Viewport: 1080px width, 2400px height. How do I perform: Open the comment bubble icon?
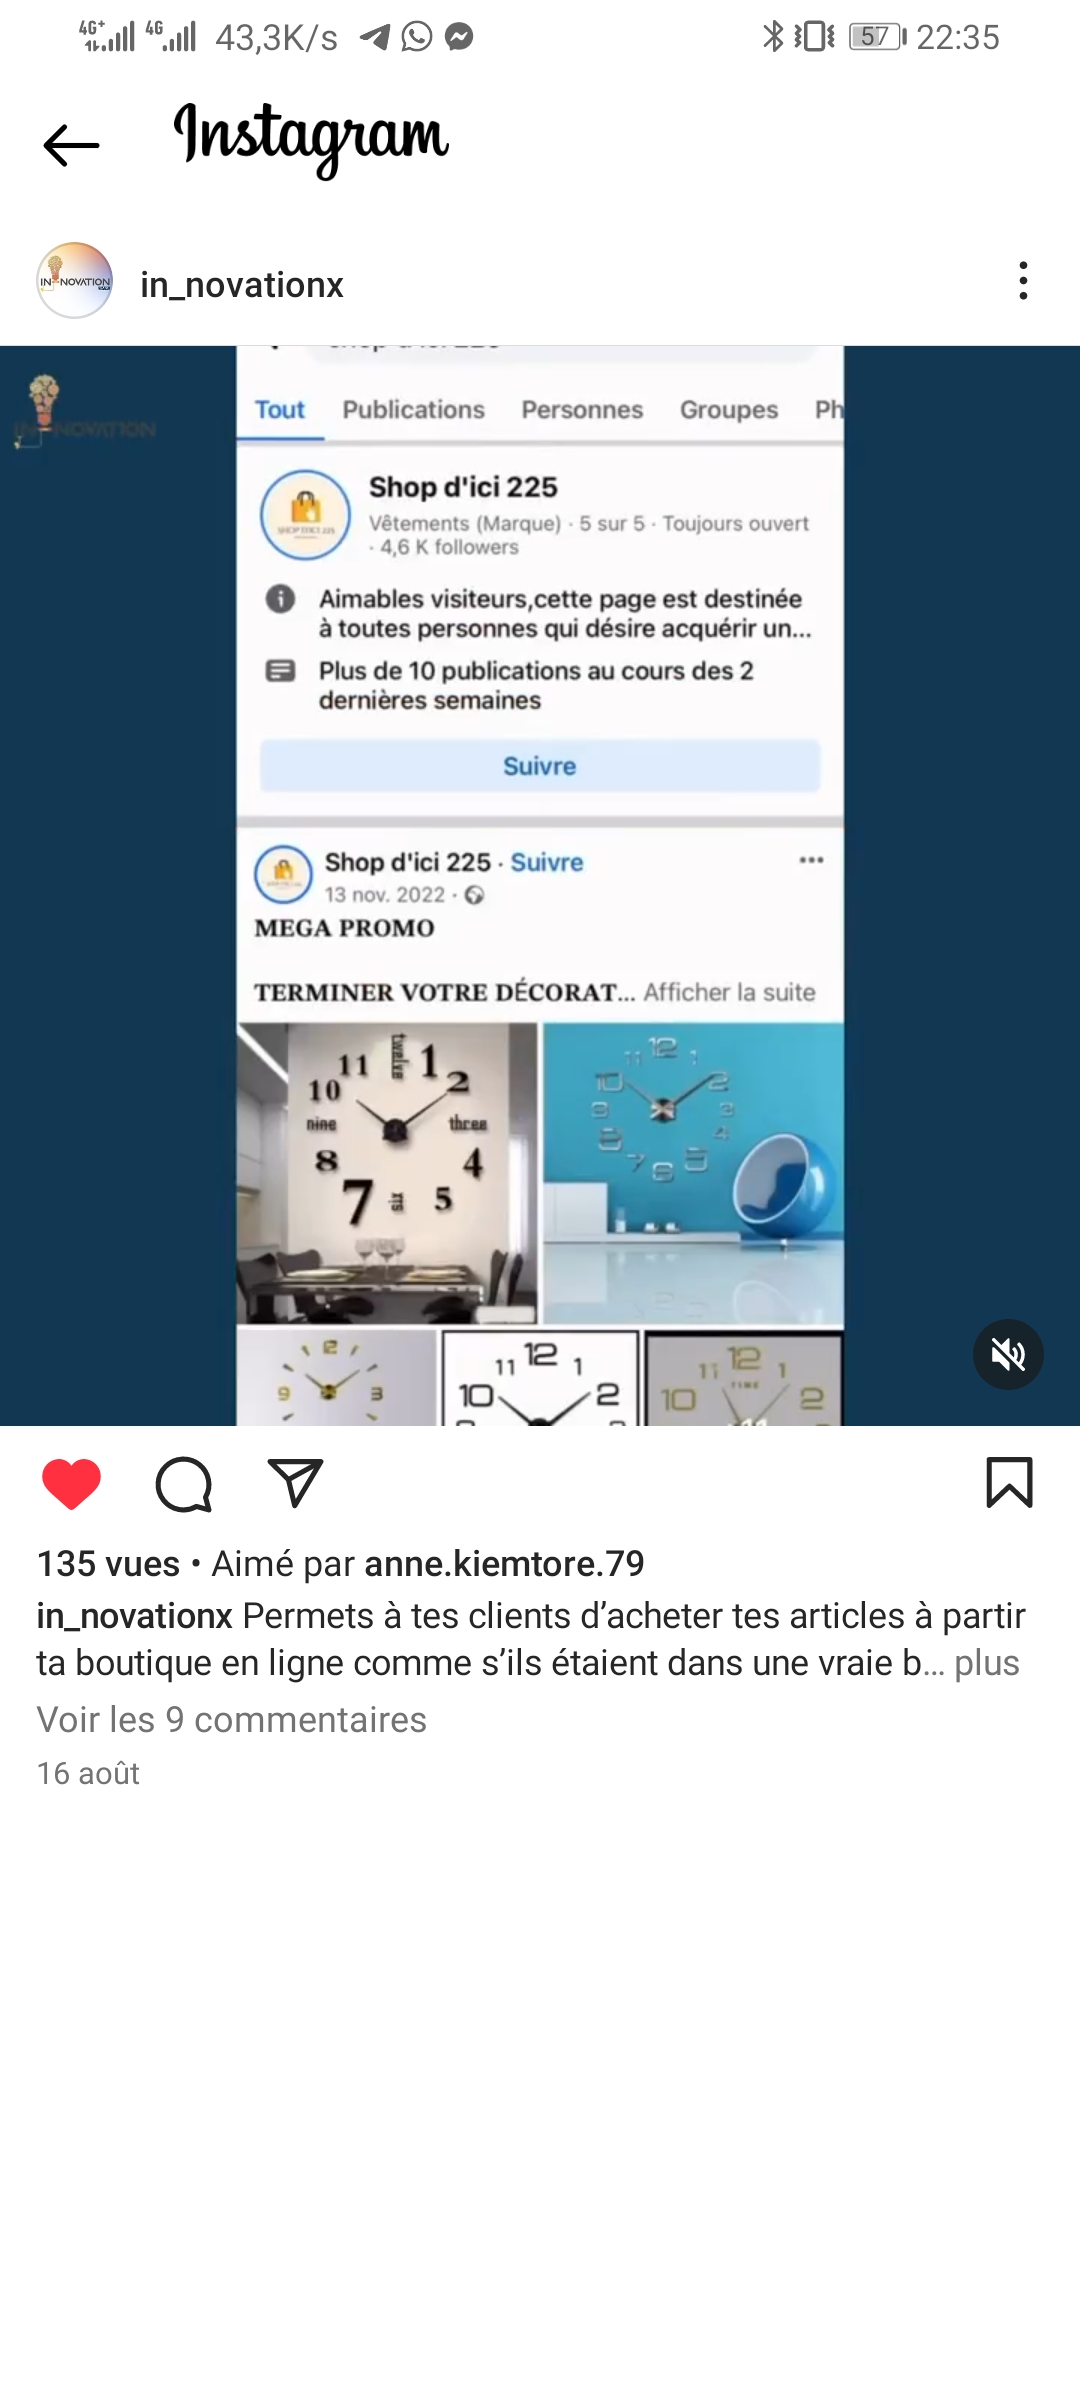coord(184,1484)
